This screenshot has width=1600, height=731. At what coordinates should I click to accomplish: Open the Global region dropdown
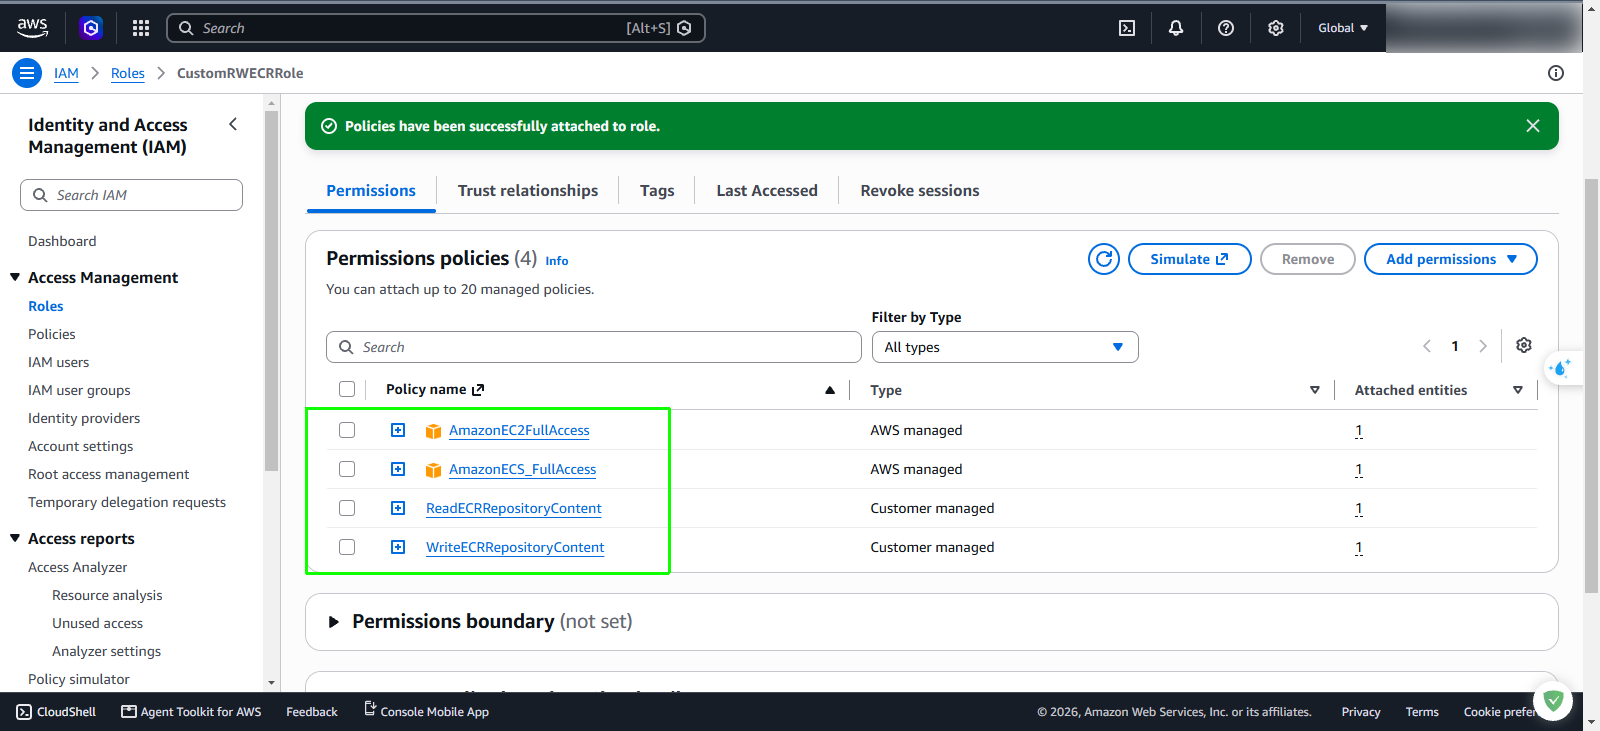[x=1343, y=28]
